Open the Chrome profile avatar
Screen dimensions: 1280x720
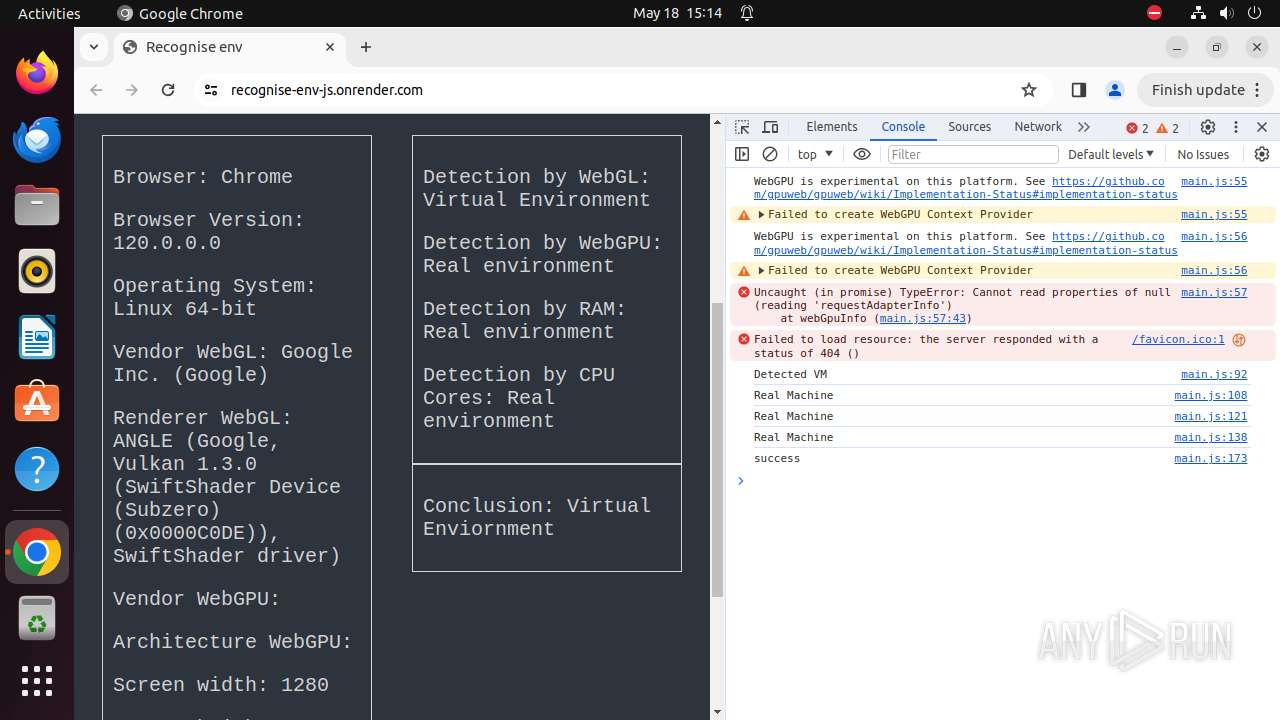tap(1115, 90)
